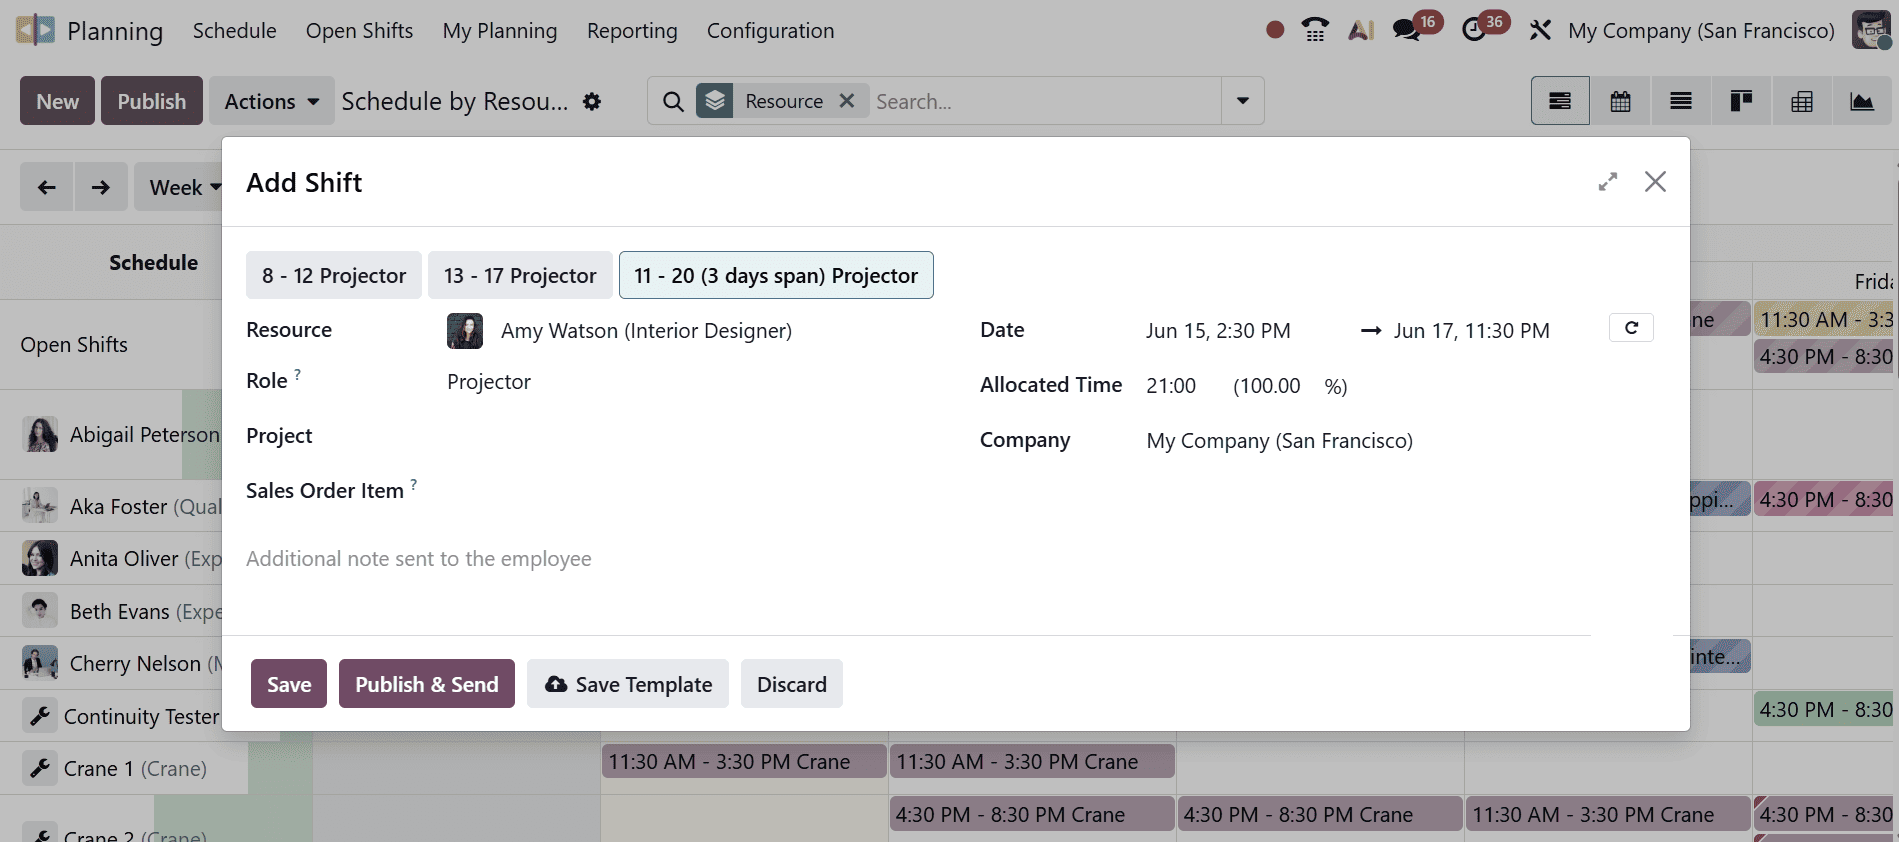Select the 13 - 17 Projector template
This screenshot has width=1899, height=842.
coord(520,275)
